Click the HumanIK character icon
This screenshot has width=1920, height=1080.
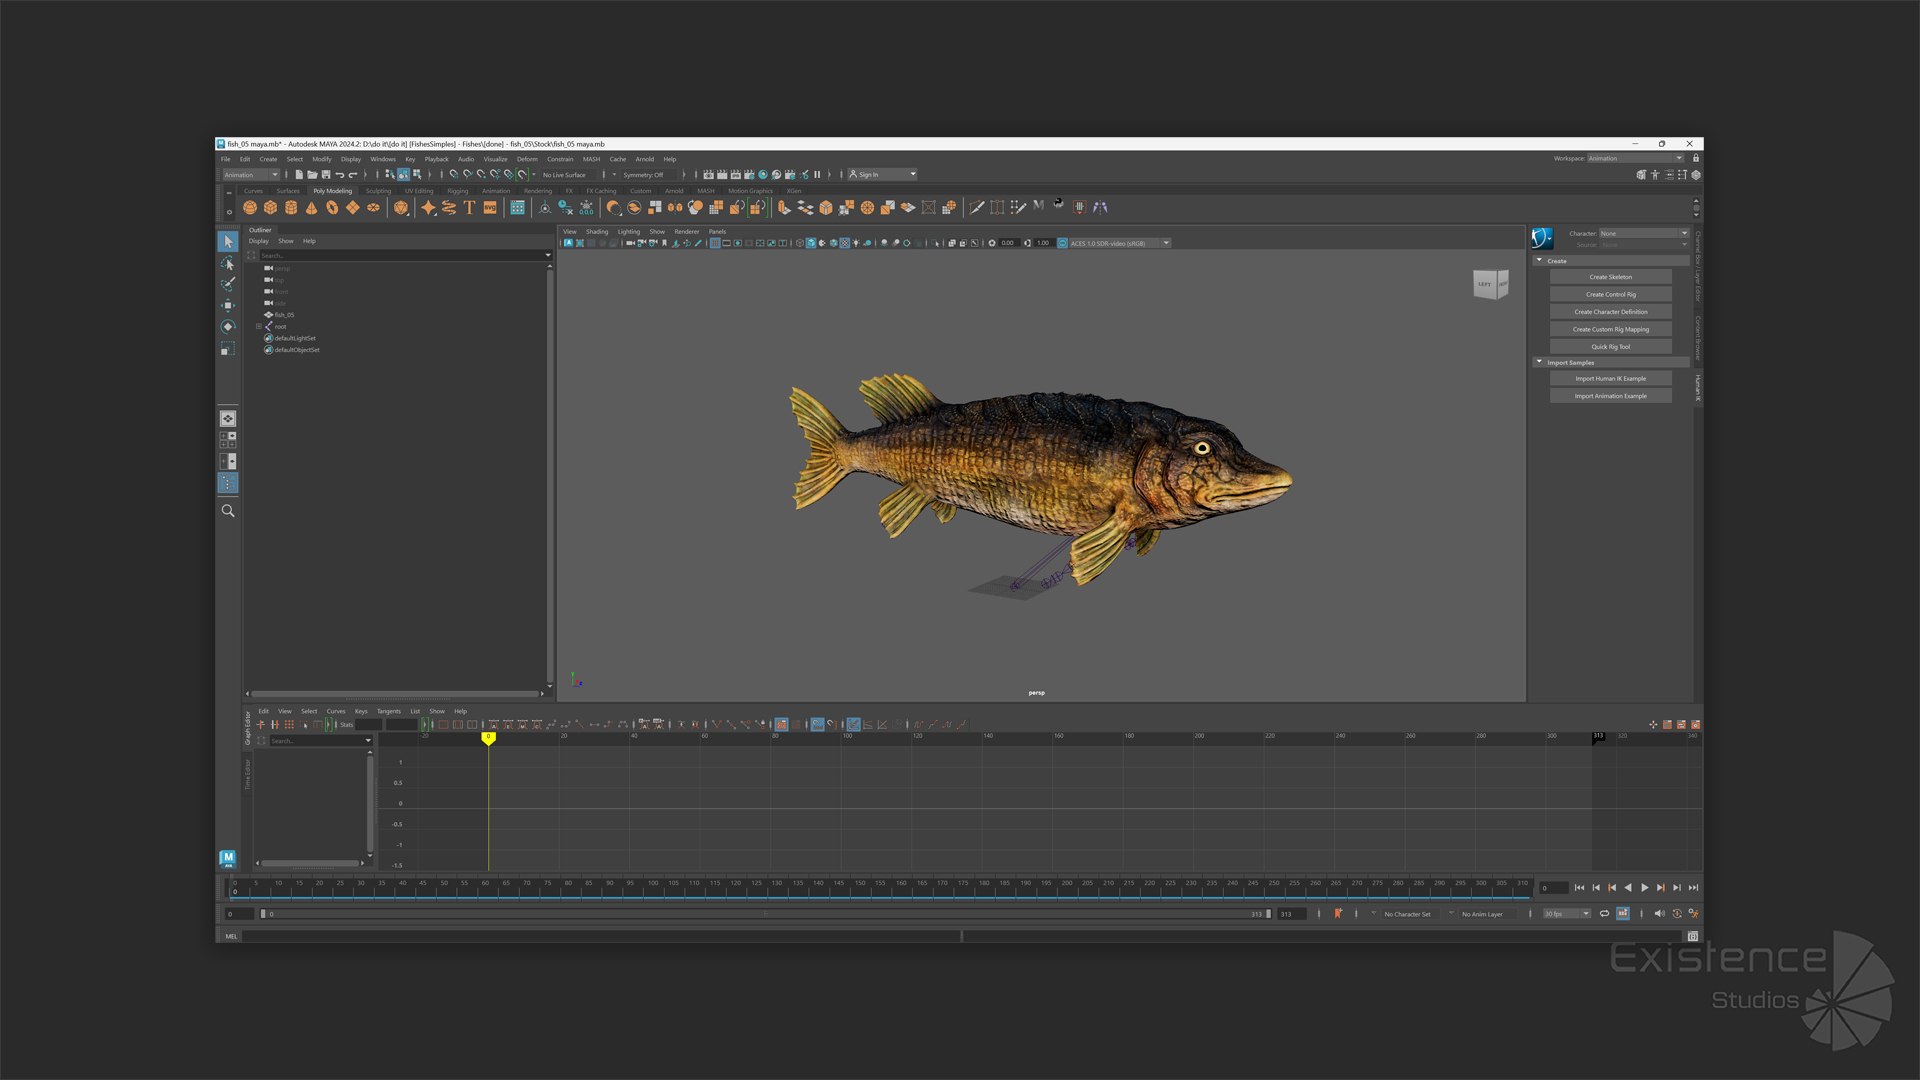pos(1541,238)
